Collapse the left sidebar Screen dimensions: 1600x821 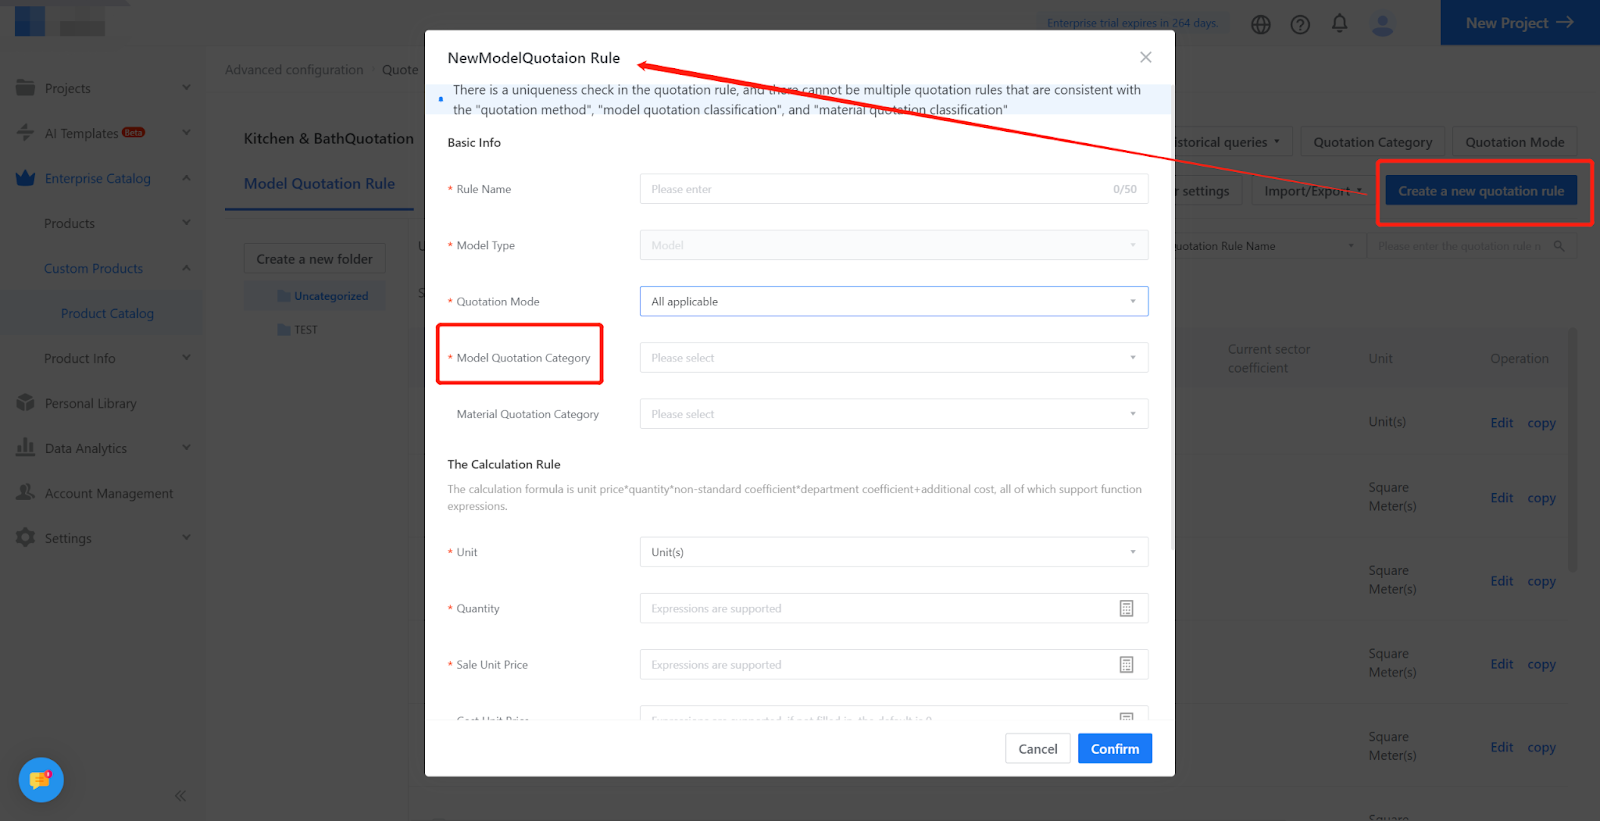point(180,796)
